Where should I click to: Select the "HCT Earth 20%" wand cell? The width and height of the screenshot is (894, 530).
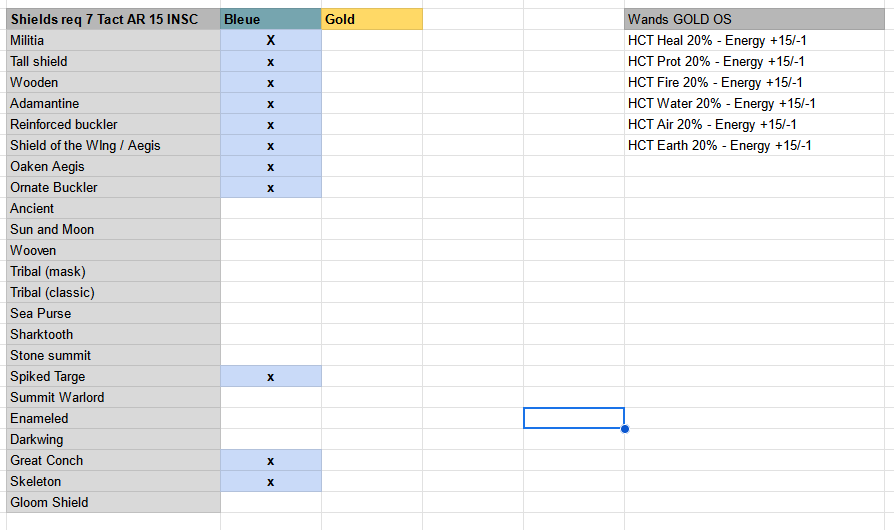(x=721, y=145)
